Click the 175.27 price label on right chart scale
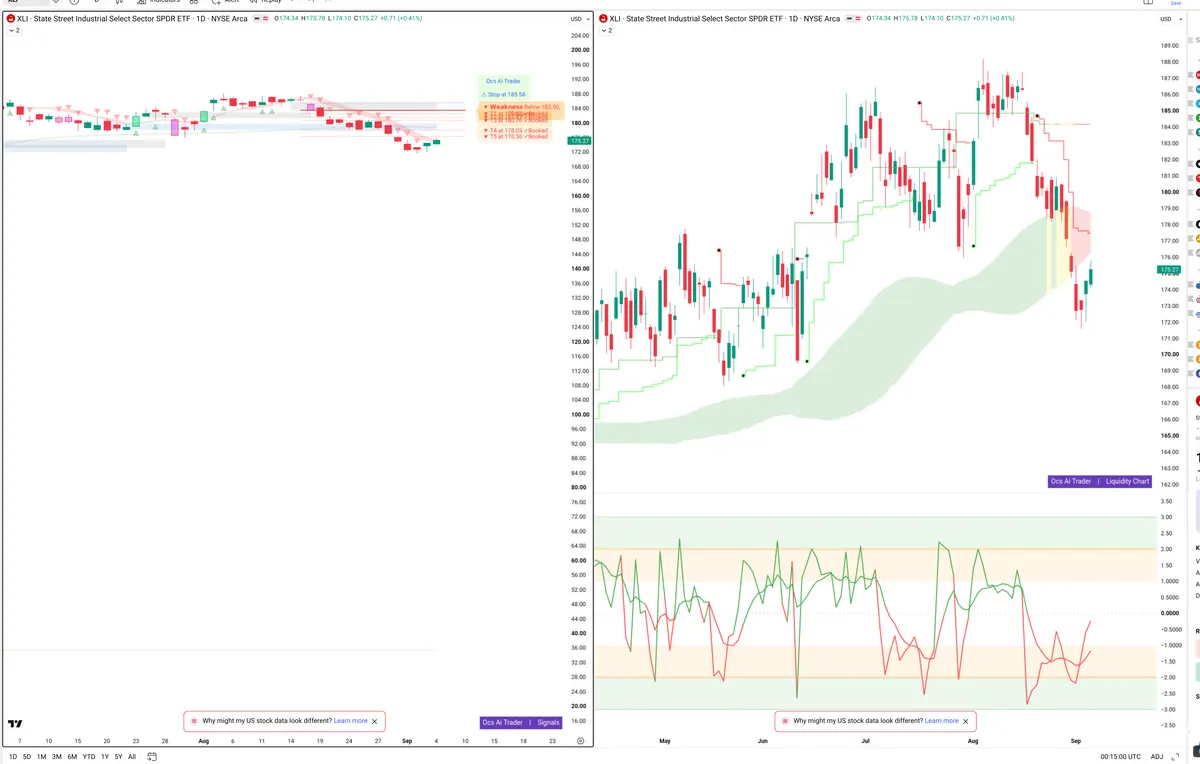This screenshot has height=764, width=1200. [x=1168, y=270]
